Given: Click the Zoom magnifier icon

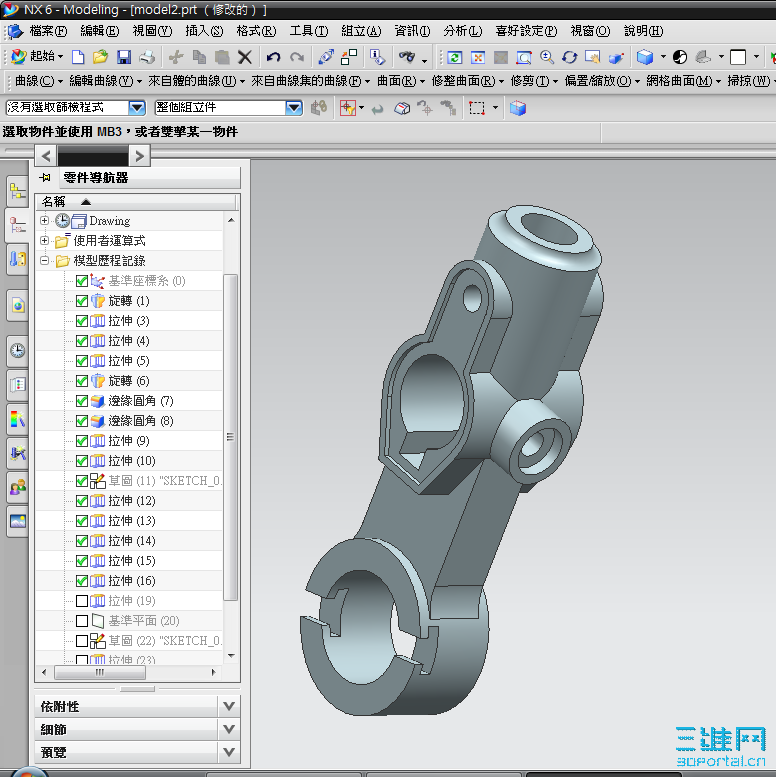Looking at the screenshot, I should coord(547,57).
